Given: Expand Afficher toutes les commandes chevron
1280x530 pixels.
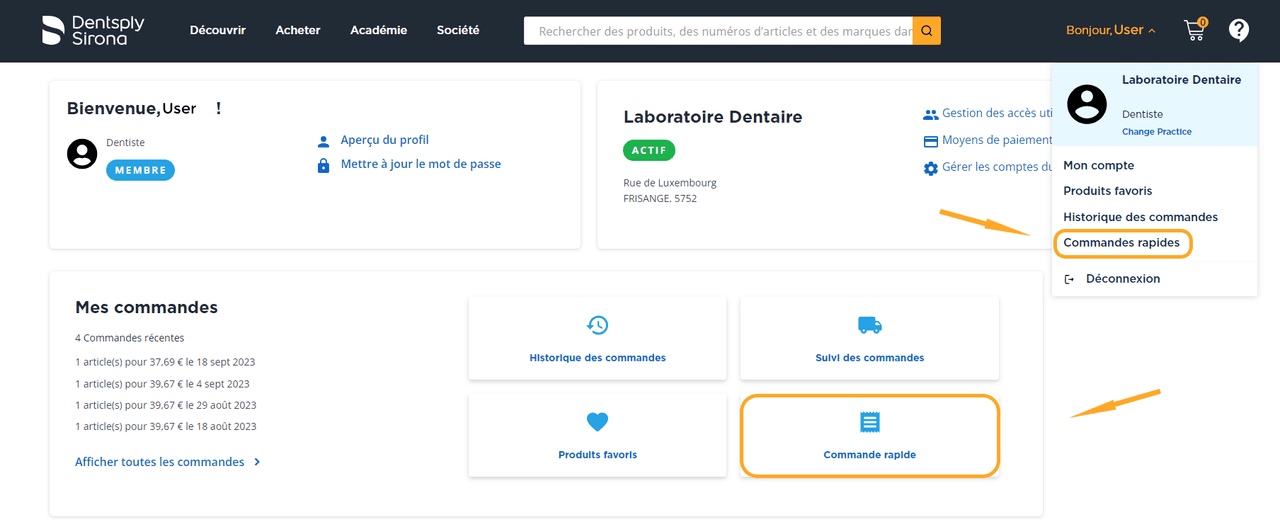Looking at the screenshot, I should tap(257, 462).
